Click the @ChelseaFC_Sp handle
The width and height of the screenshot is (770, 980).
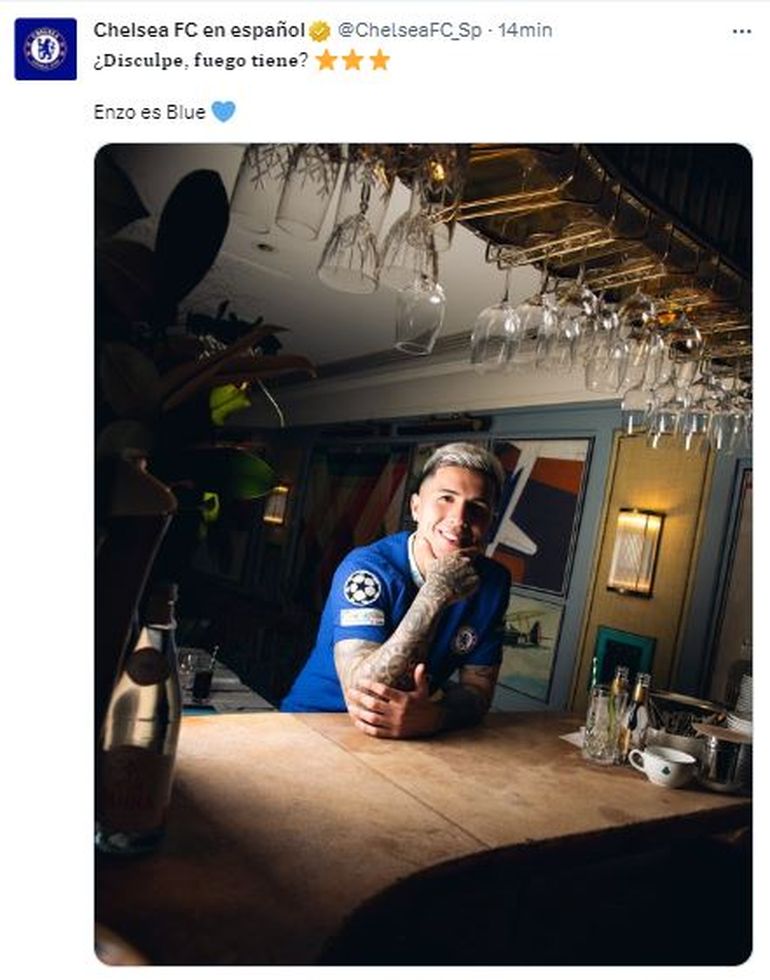coord(410,30)
